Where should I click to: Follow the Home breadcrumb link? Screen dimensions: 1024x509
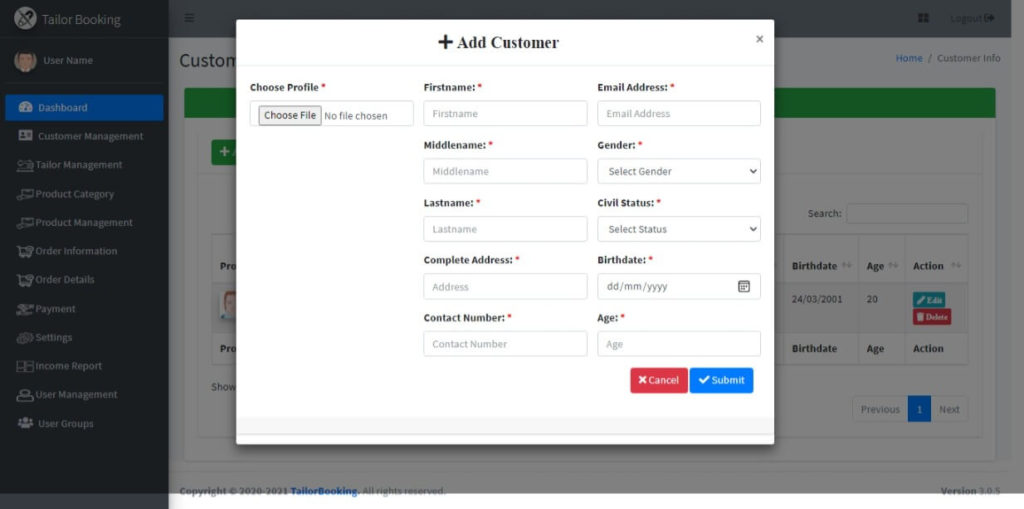[908, 58]
